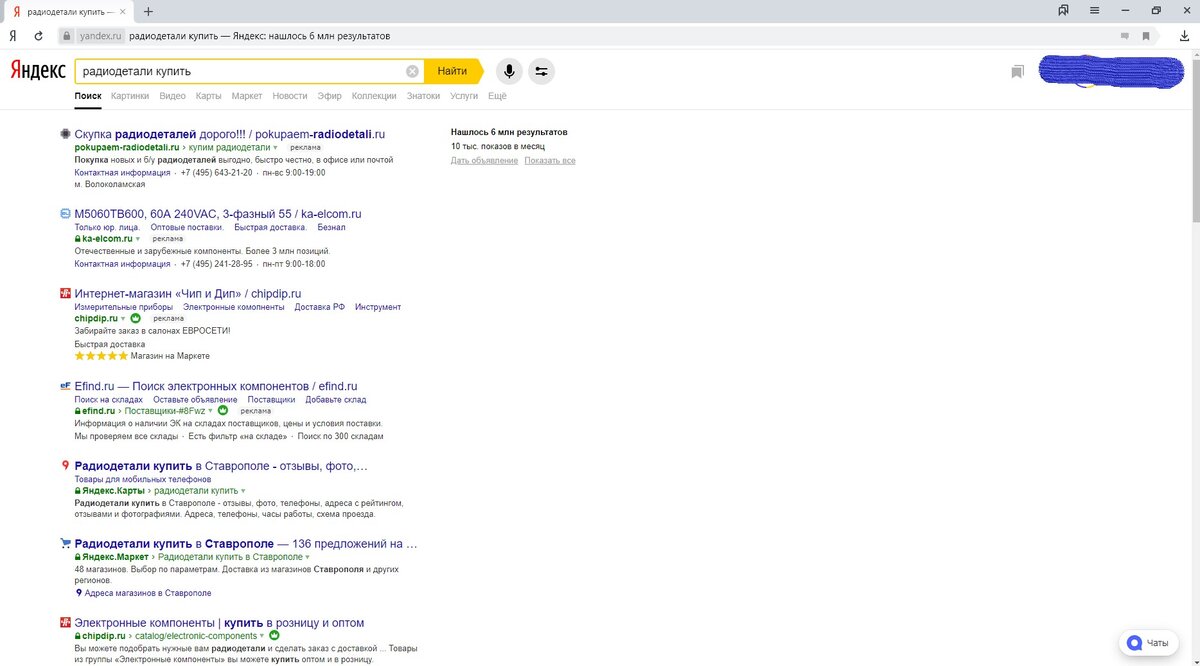Open Yandex collections bookmark icon
Image resolution: width=1200 pixels, height=666 pixels.
pyautogui.click(x=1017, y=72)
